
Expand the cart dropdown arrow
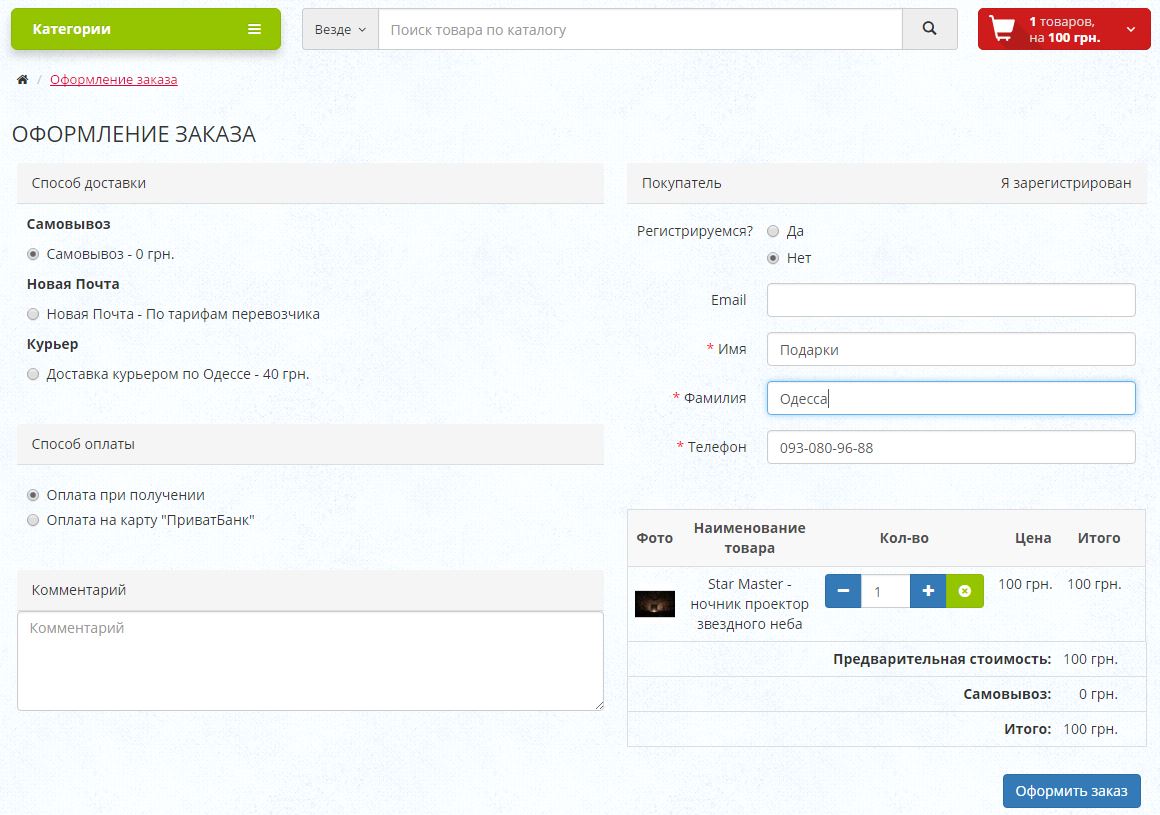coord(1131,29)
